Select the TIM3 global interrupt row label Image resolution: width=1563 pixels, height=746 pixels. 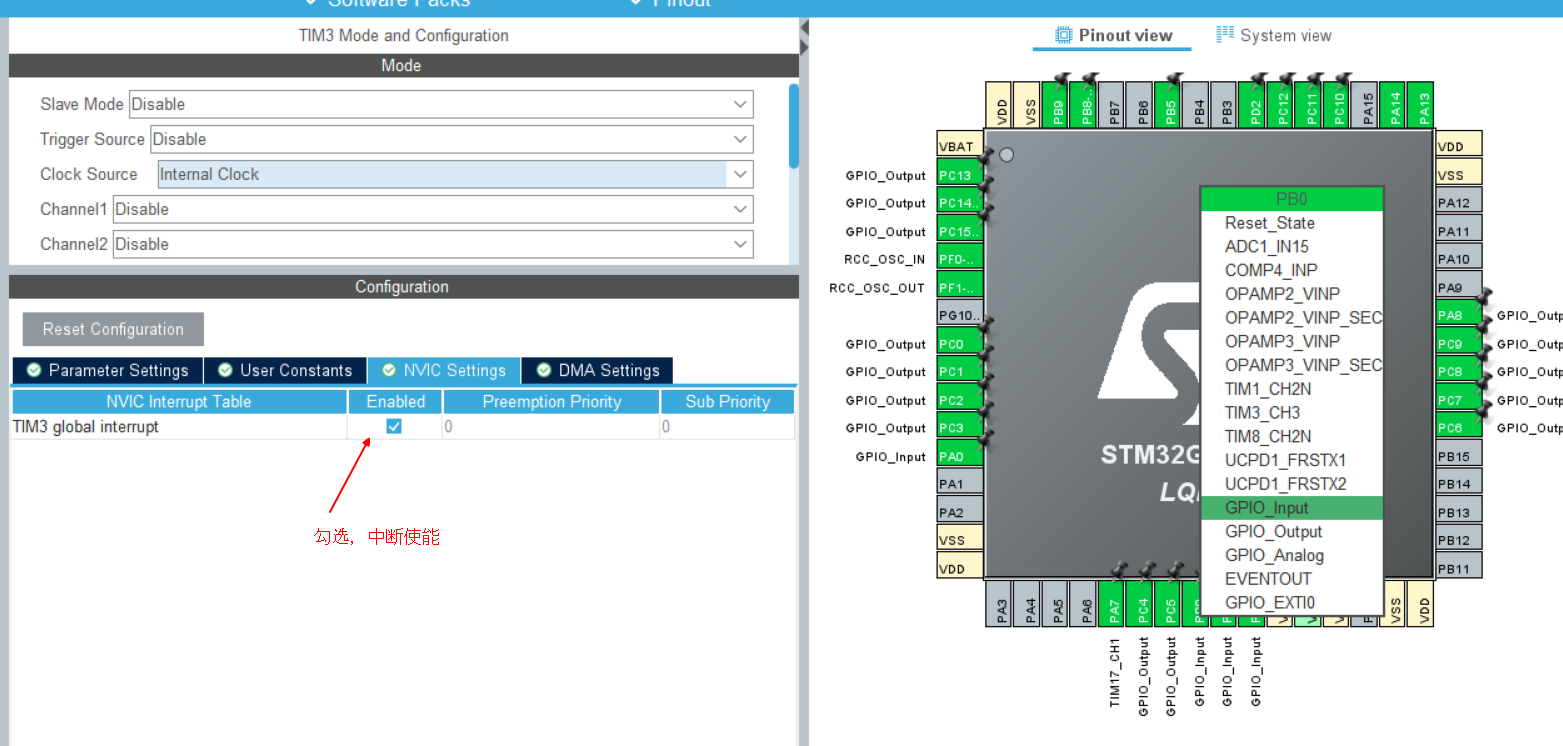point(86,427)
